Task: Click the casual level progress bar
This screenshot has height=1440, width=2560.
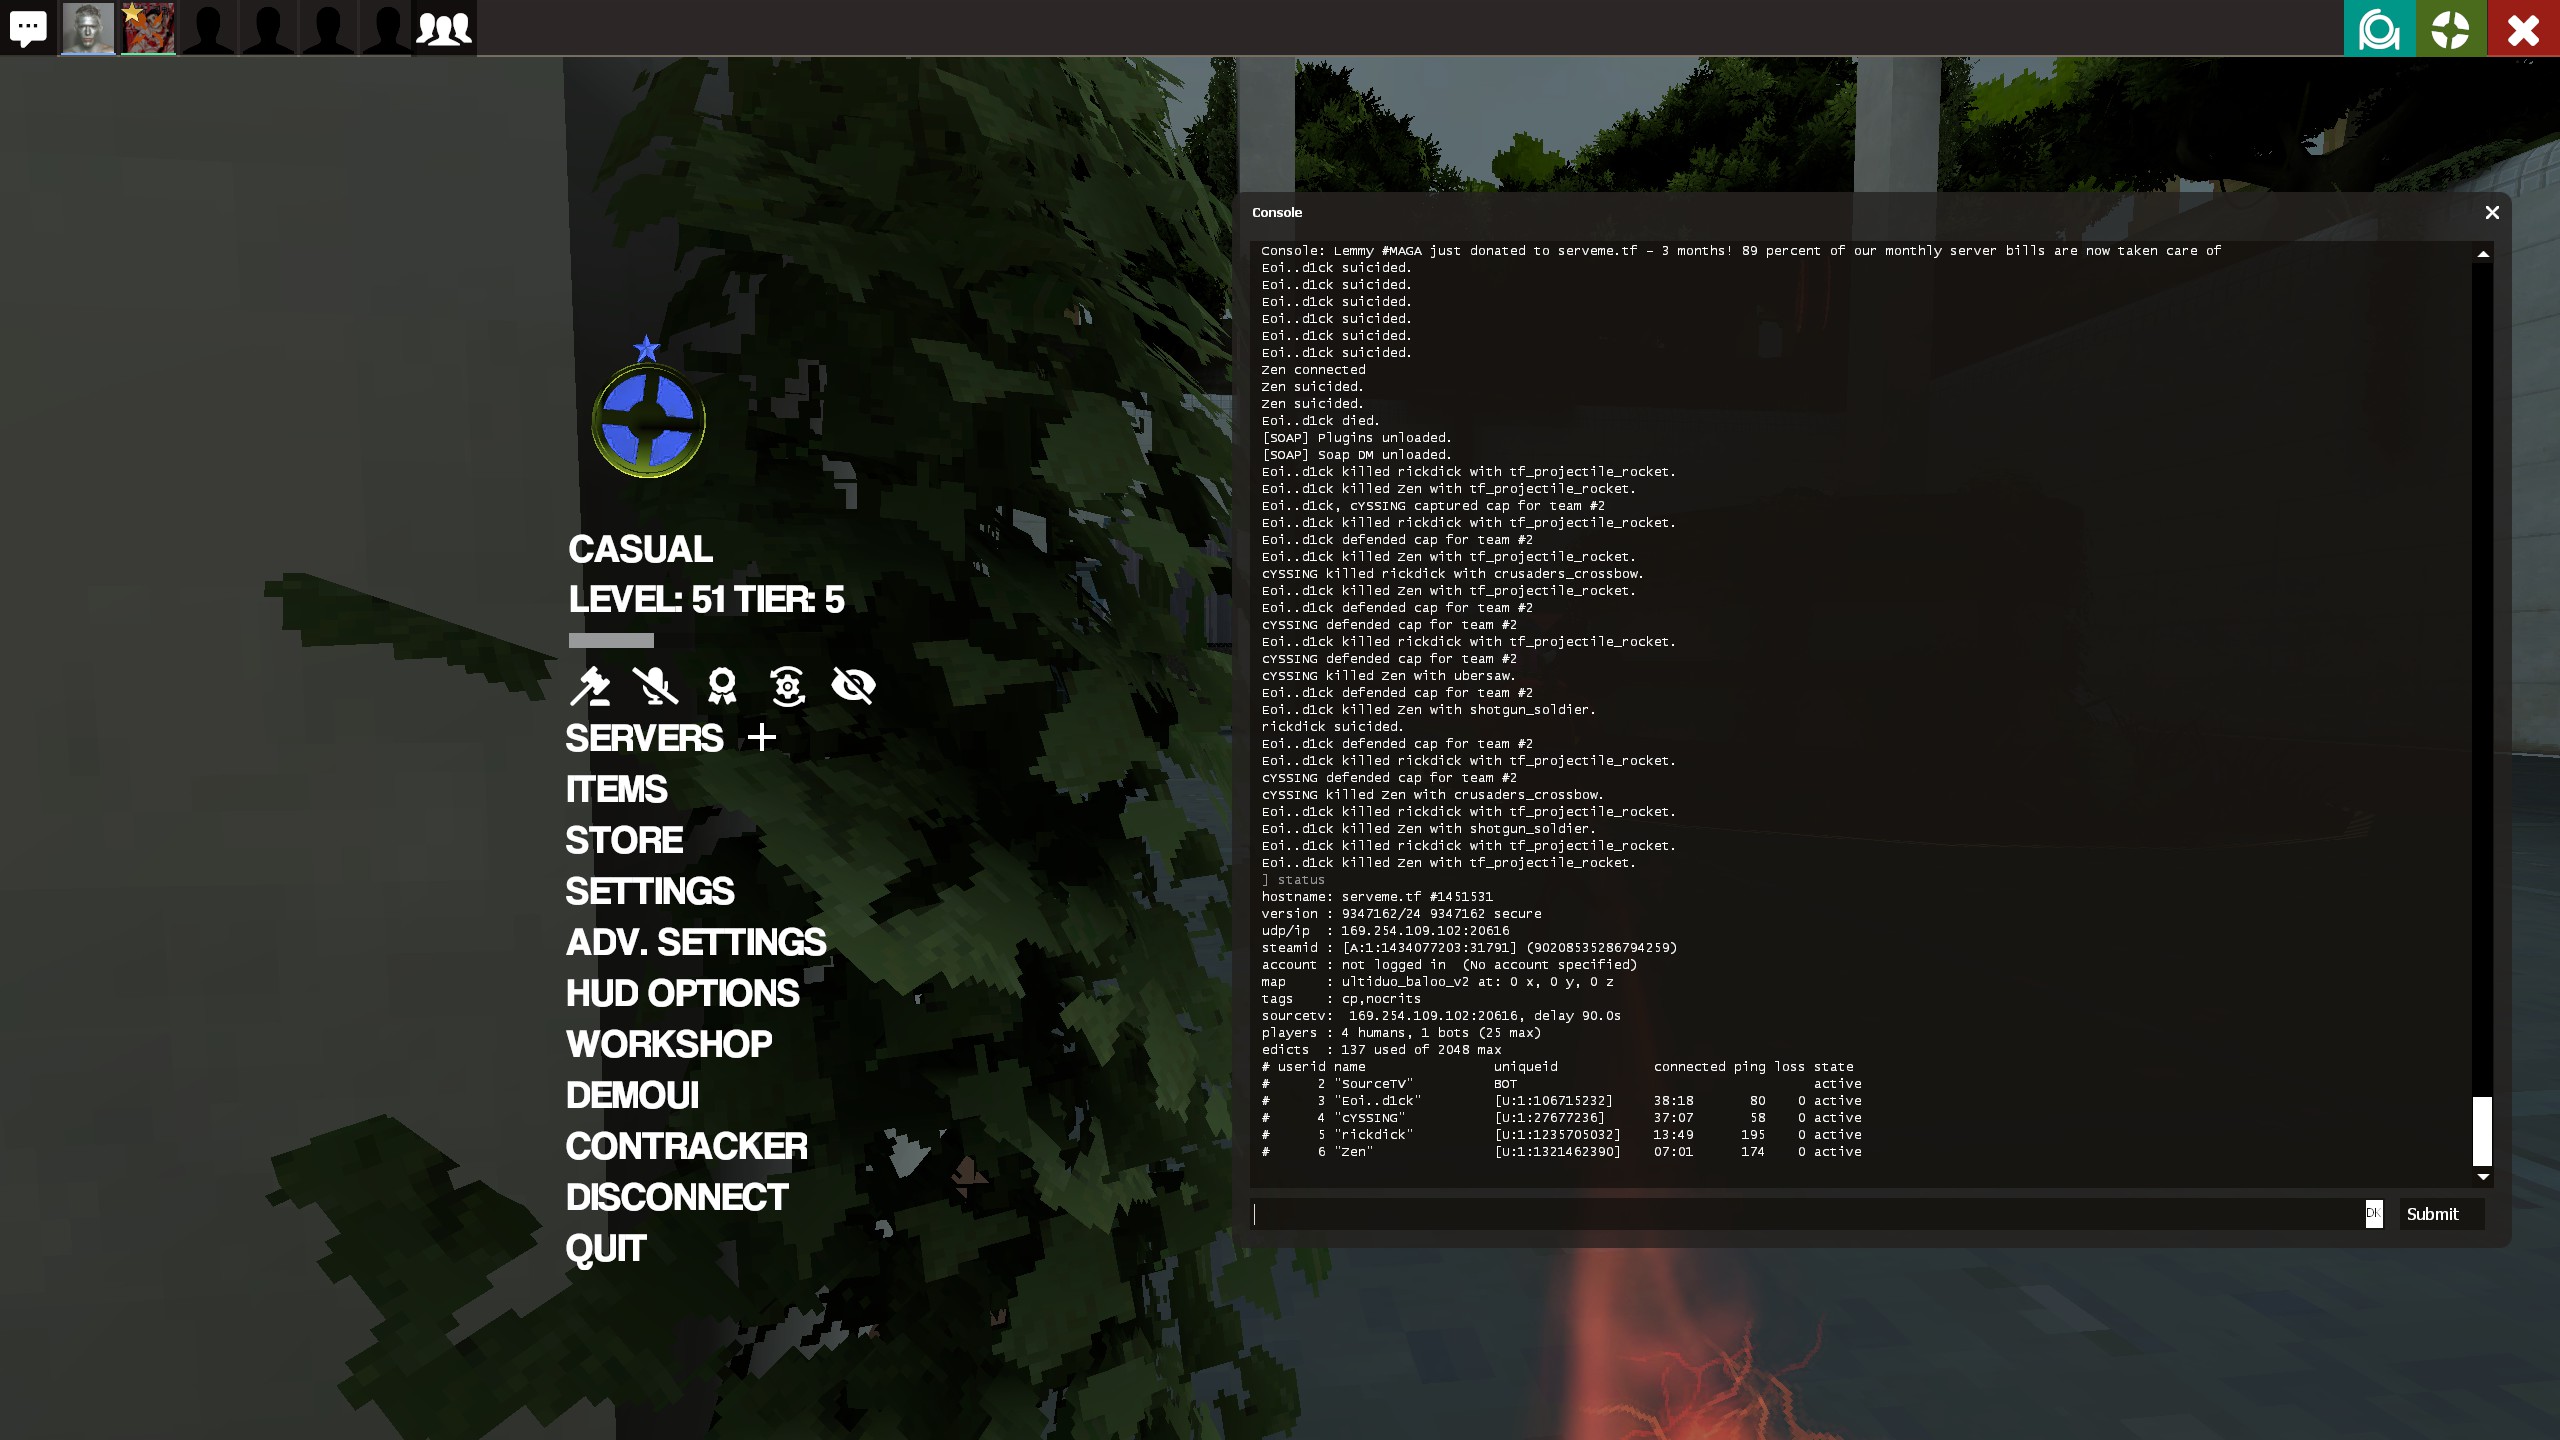Action: point(611,641)
